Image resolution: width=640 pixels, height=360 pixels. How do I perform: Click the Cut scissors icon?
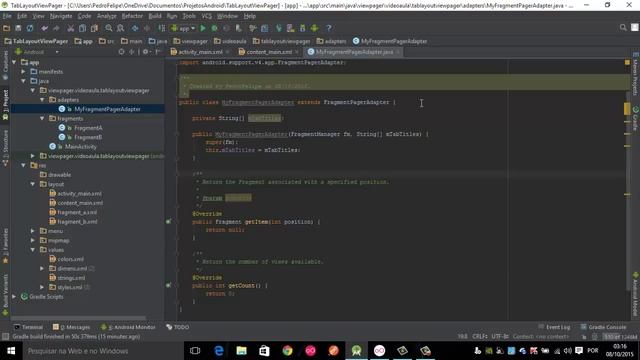pos(71,28)
